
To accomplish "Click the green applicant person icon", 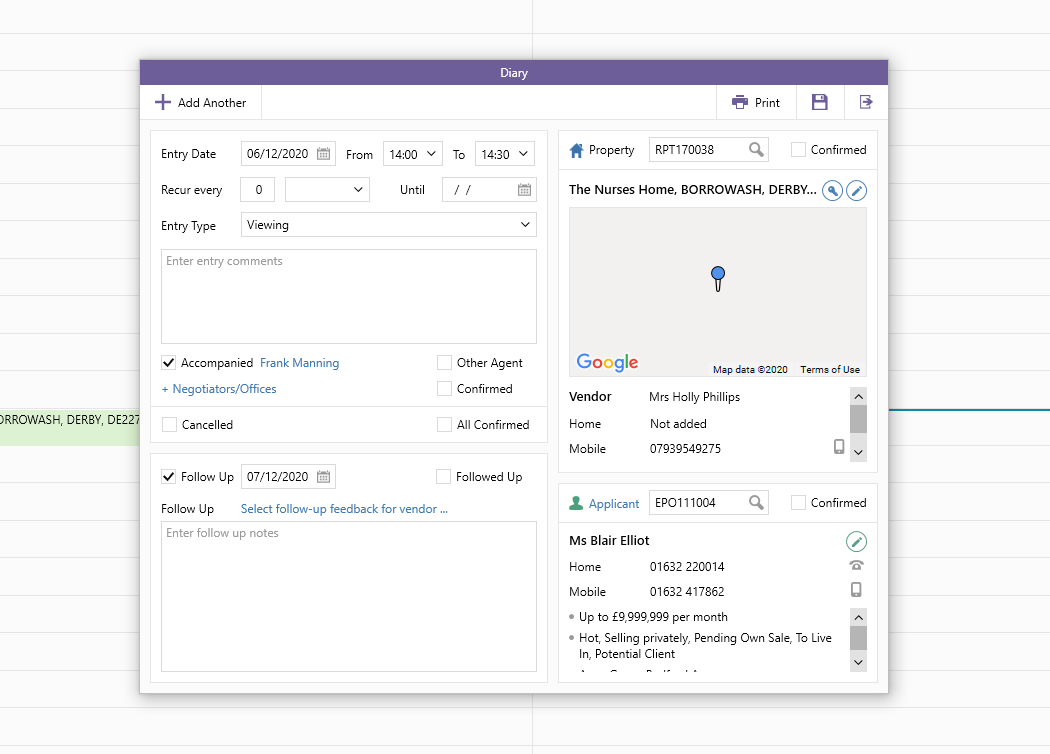I will click(x=576, y=503).
